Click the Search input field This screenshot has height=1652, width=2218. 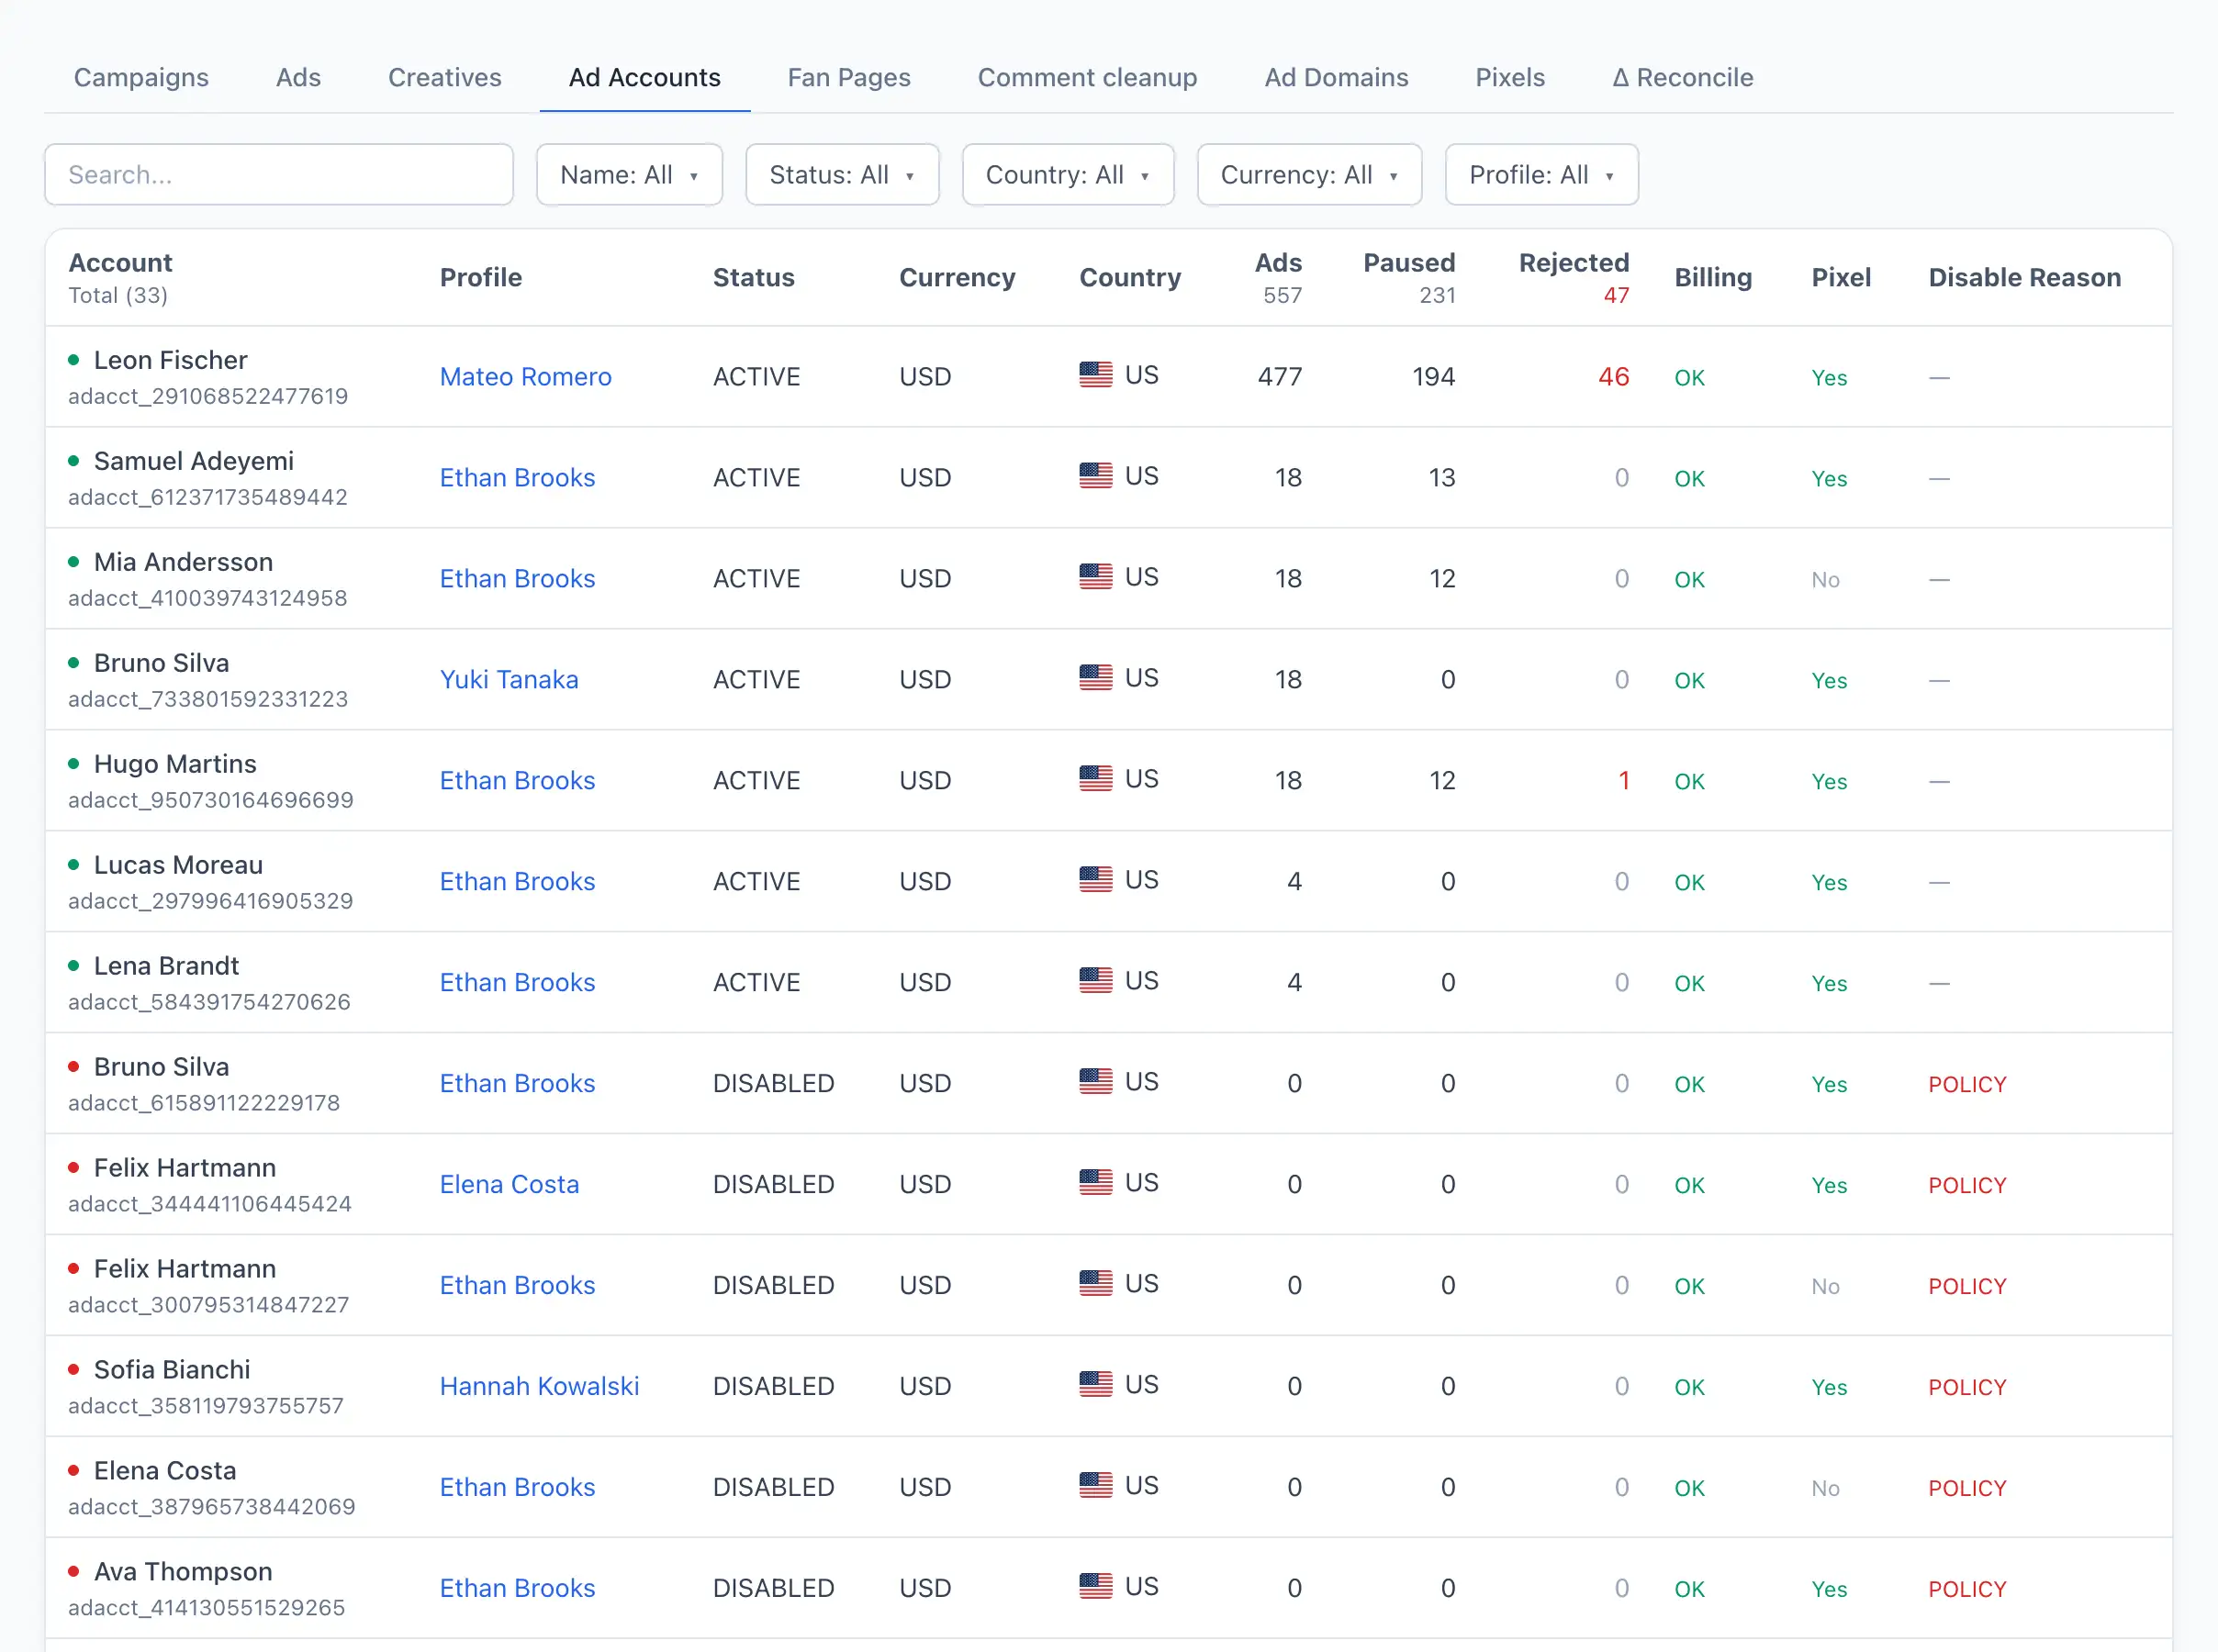[279, 175]
